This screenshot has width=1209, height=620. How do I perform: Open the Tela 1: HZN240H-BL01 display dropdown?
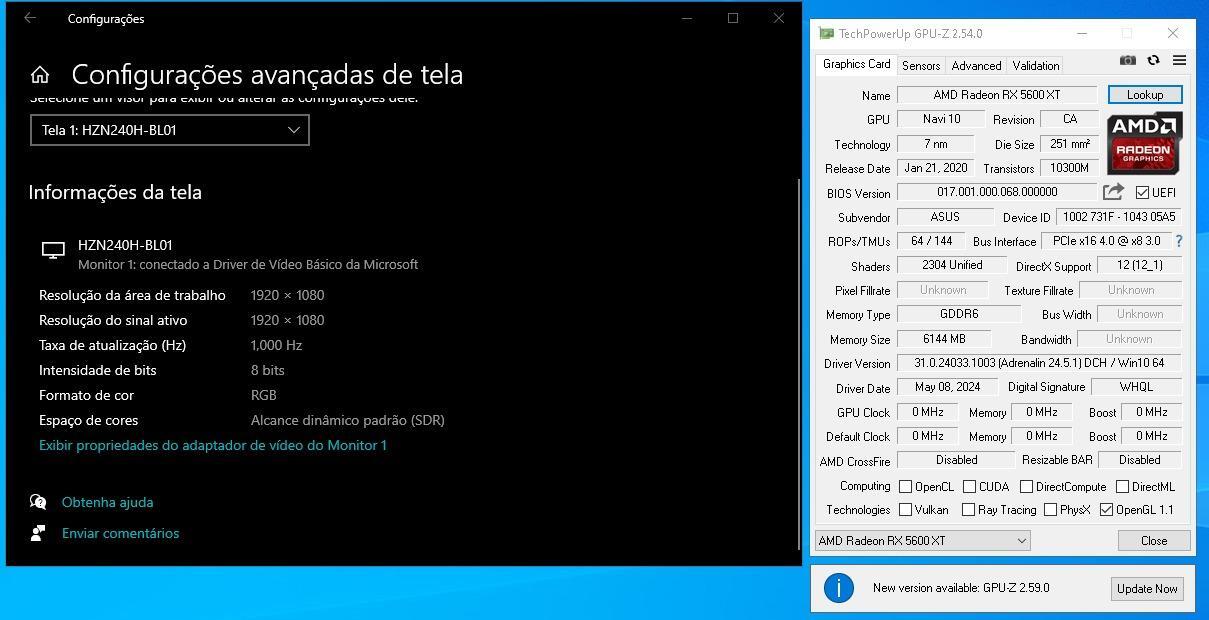[170, 130]
